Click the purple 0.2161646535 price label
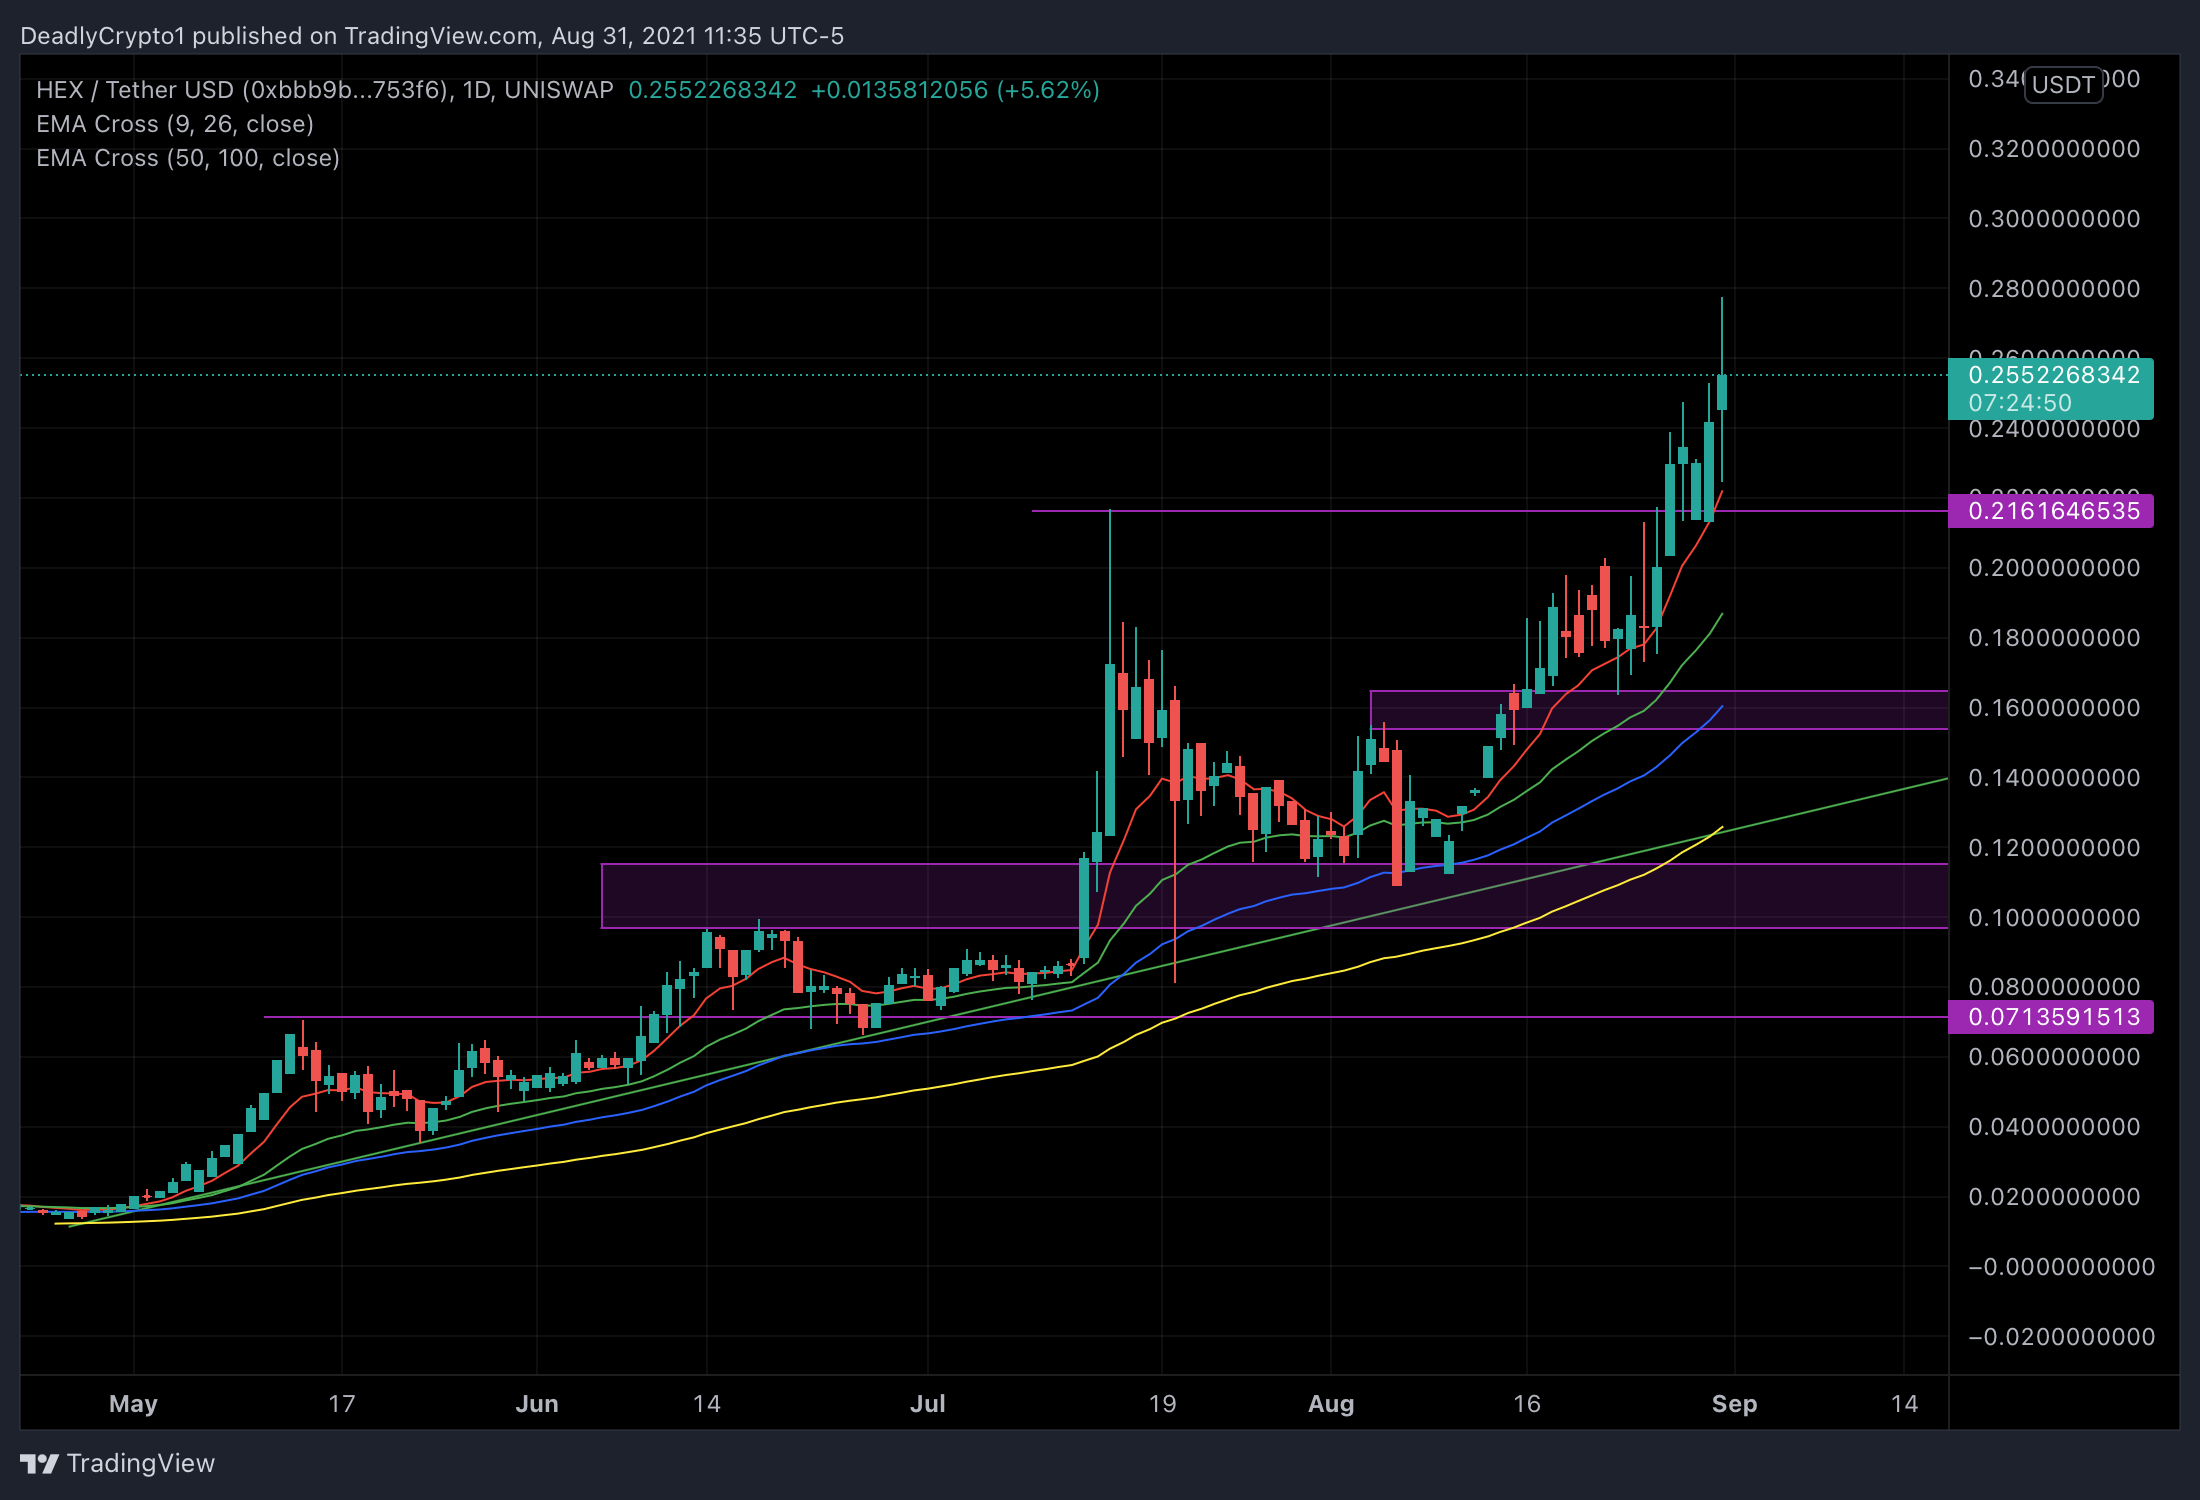2200x1500 pixels. (2053, 511)
